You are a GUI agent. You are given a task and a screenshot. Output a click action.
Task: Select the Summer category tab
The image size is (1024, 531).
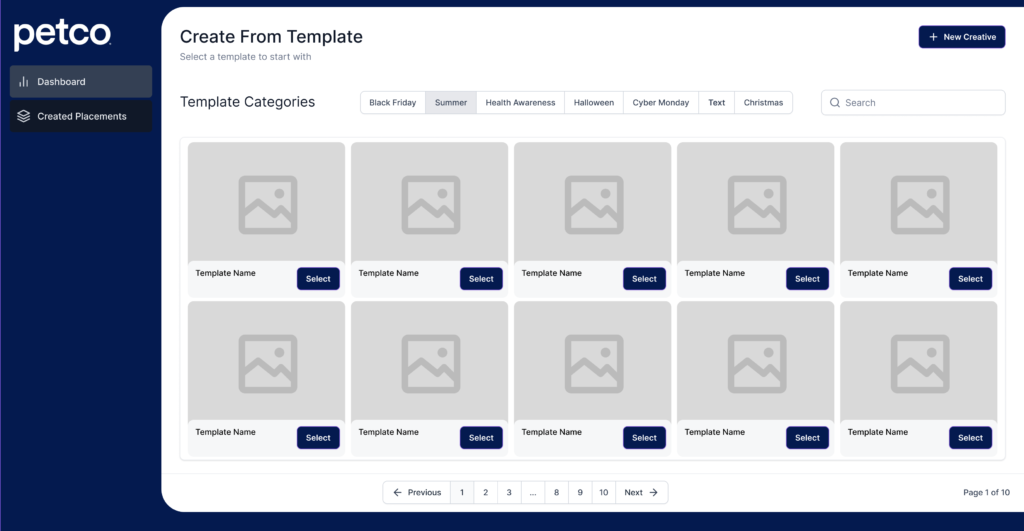pyautogui.click(x=450, y=103)
